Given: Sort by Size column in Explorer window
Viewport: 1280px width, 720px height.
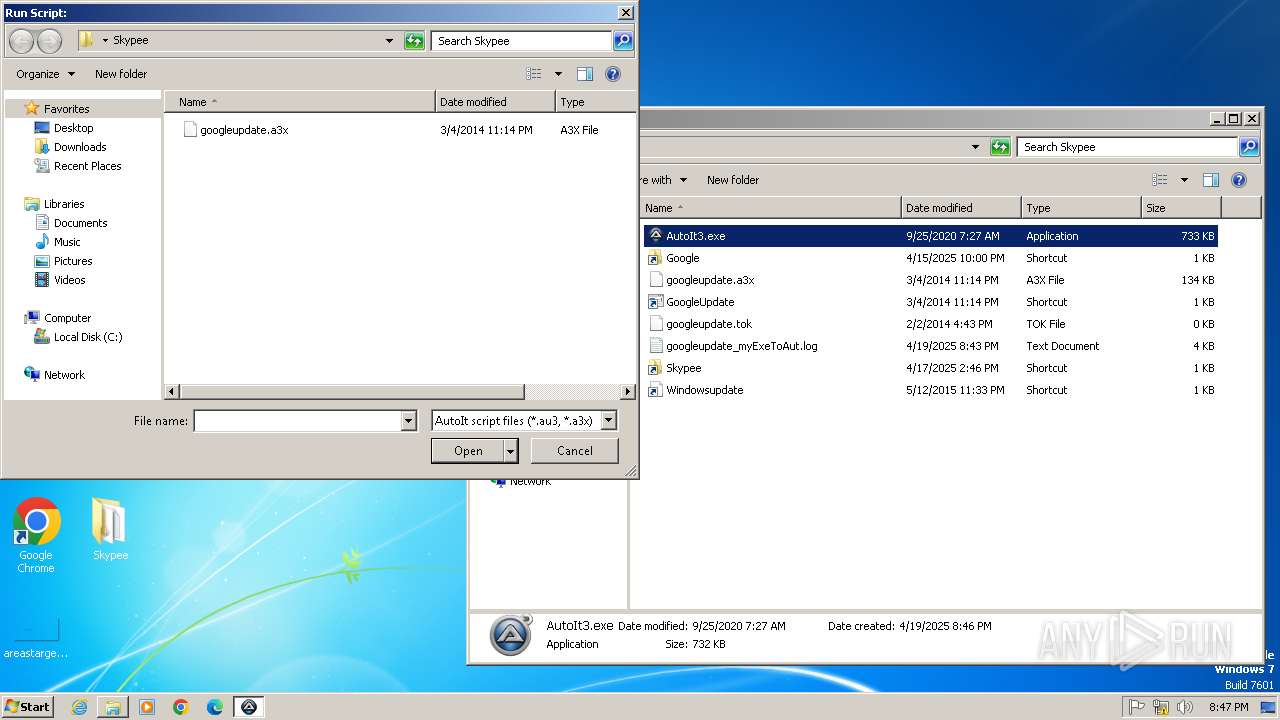Looking at the screenshot, I should pyautogui.click(x=1181, y=208).
